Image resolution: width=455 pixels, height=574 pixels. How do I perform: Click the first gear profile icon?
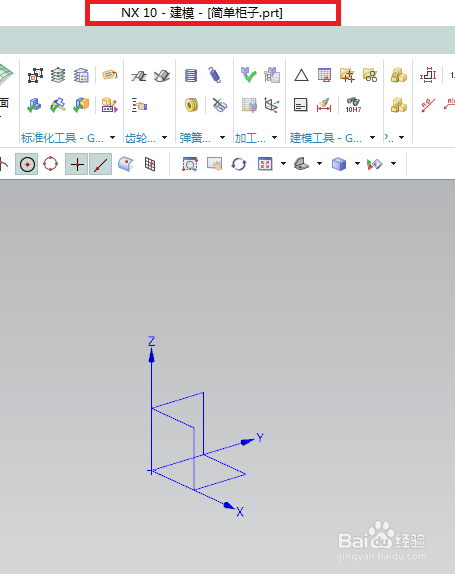[x=139, y=76]
